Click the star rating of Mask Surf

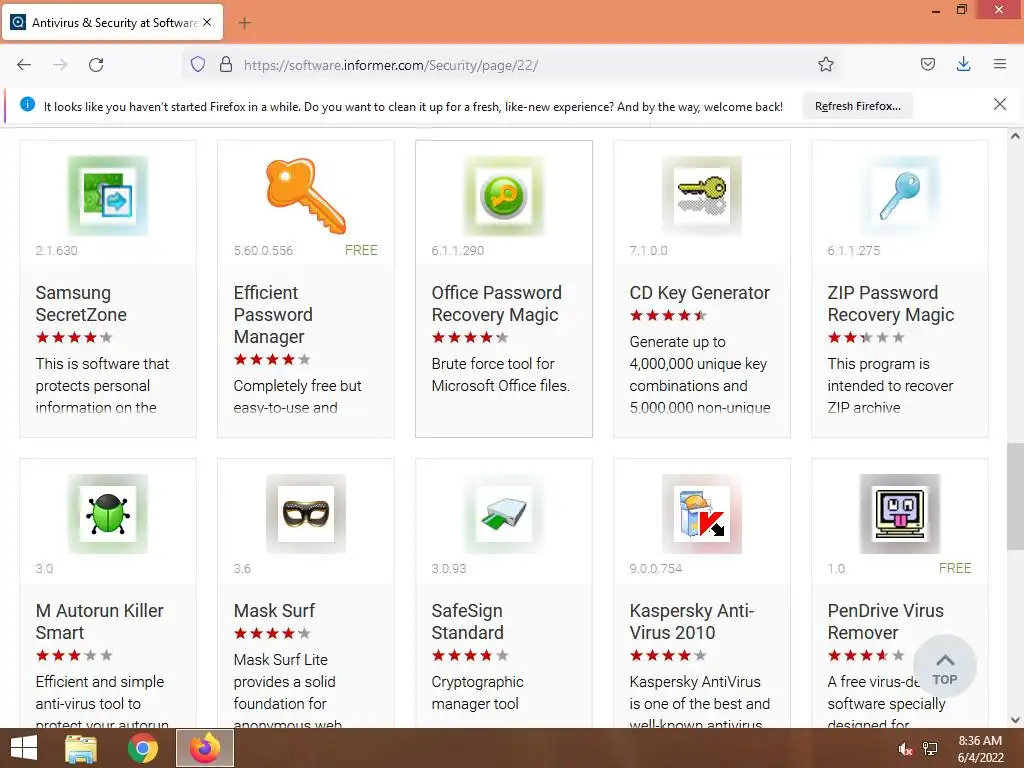pos(272,633)
